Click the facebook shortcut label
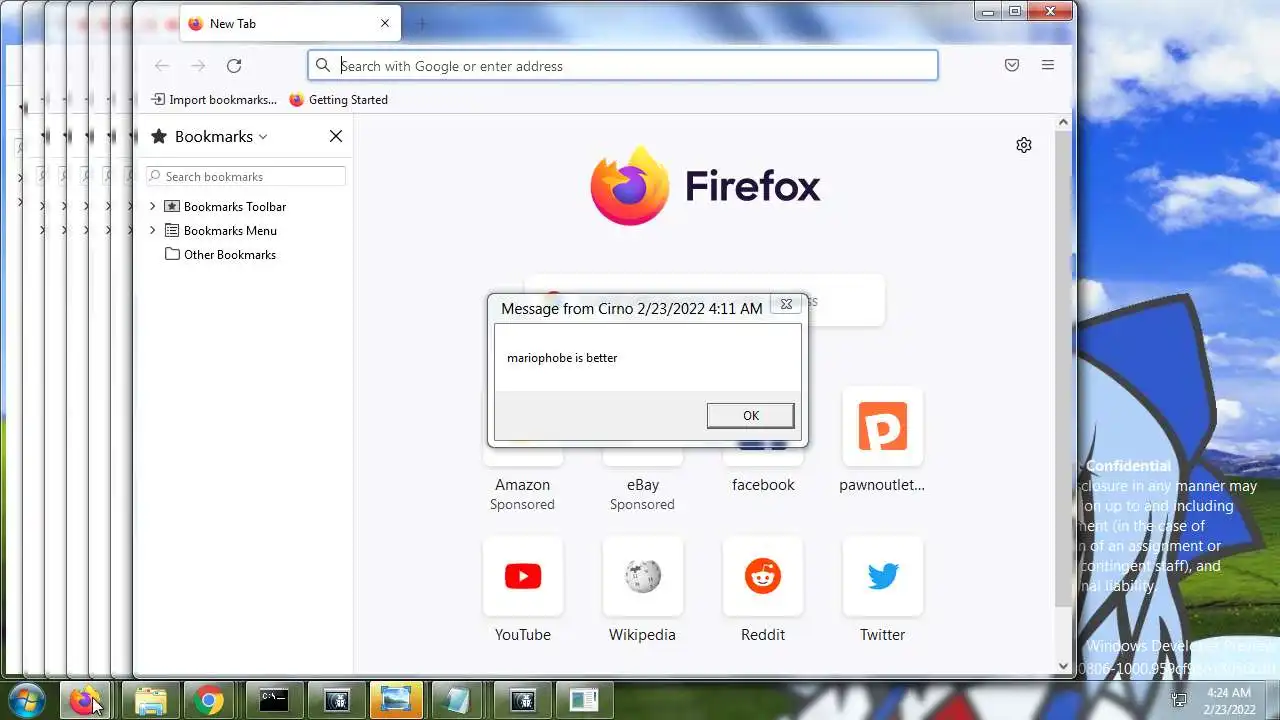The width and height of the screenshot is (1280, 720). 763,485
